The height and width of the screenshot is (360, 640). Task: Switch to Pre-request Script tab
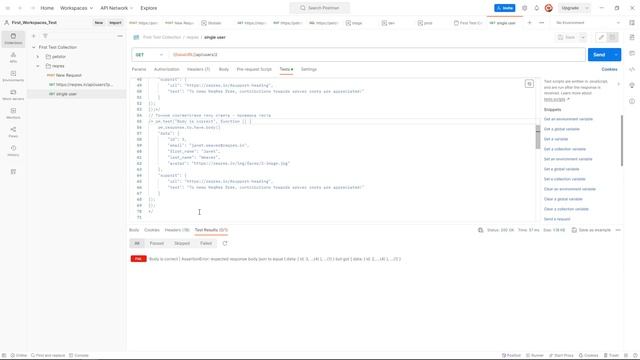[x=254, y=69]
